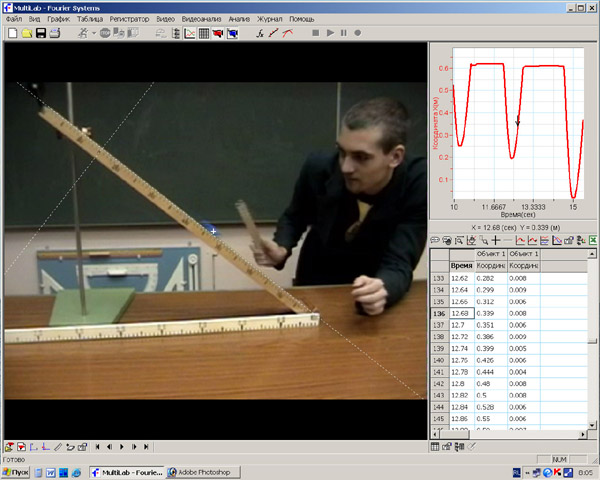Step back one video frame
The height and width of the screenshot is (480, 600).
110,447
